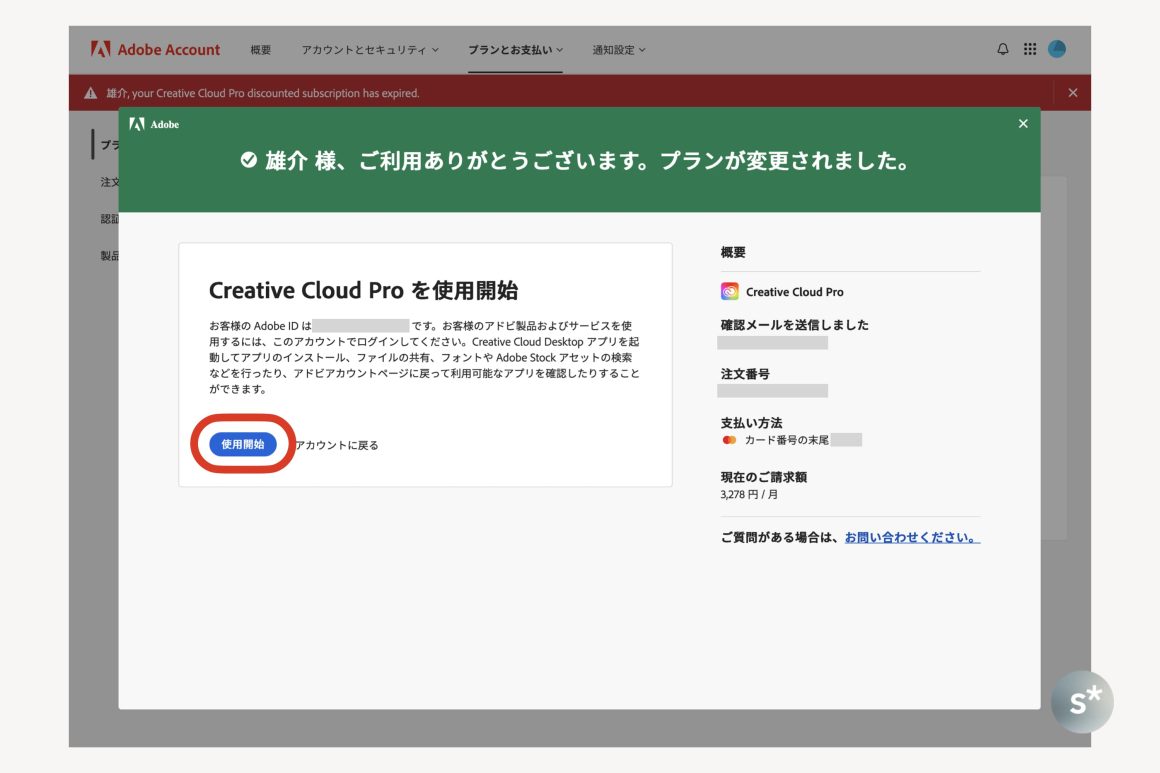The width and height of the screenshot is (1160, 773).
Task: Select the 製品 sidebar item
Action: pos(109,256)
